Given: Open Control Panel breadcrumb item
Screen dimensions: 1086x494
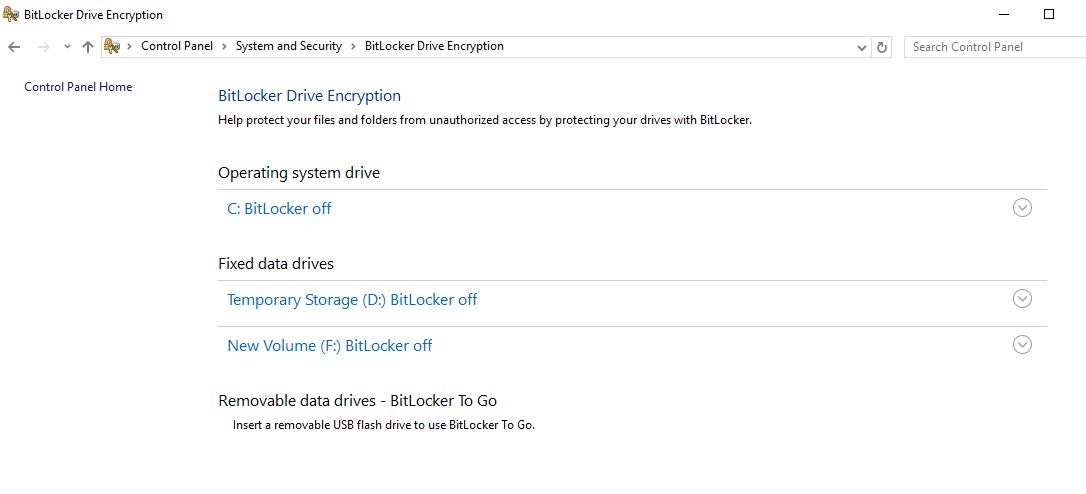Looking at the screenshot, I should point(177,46).
